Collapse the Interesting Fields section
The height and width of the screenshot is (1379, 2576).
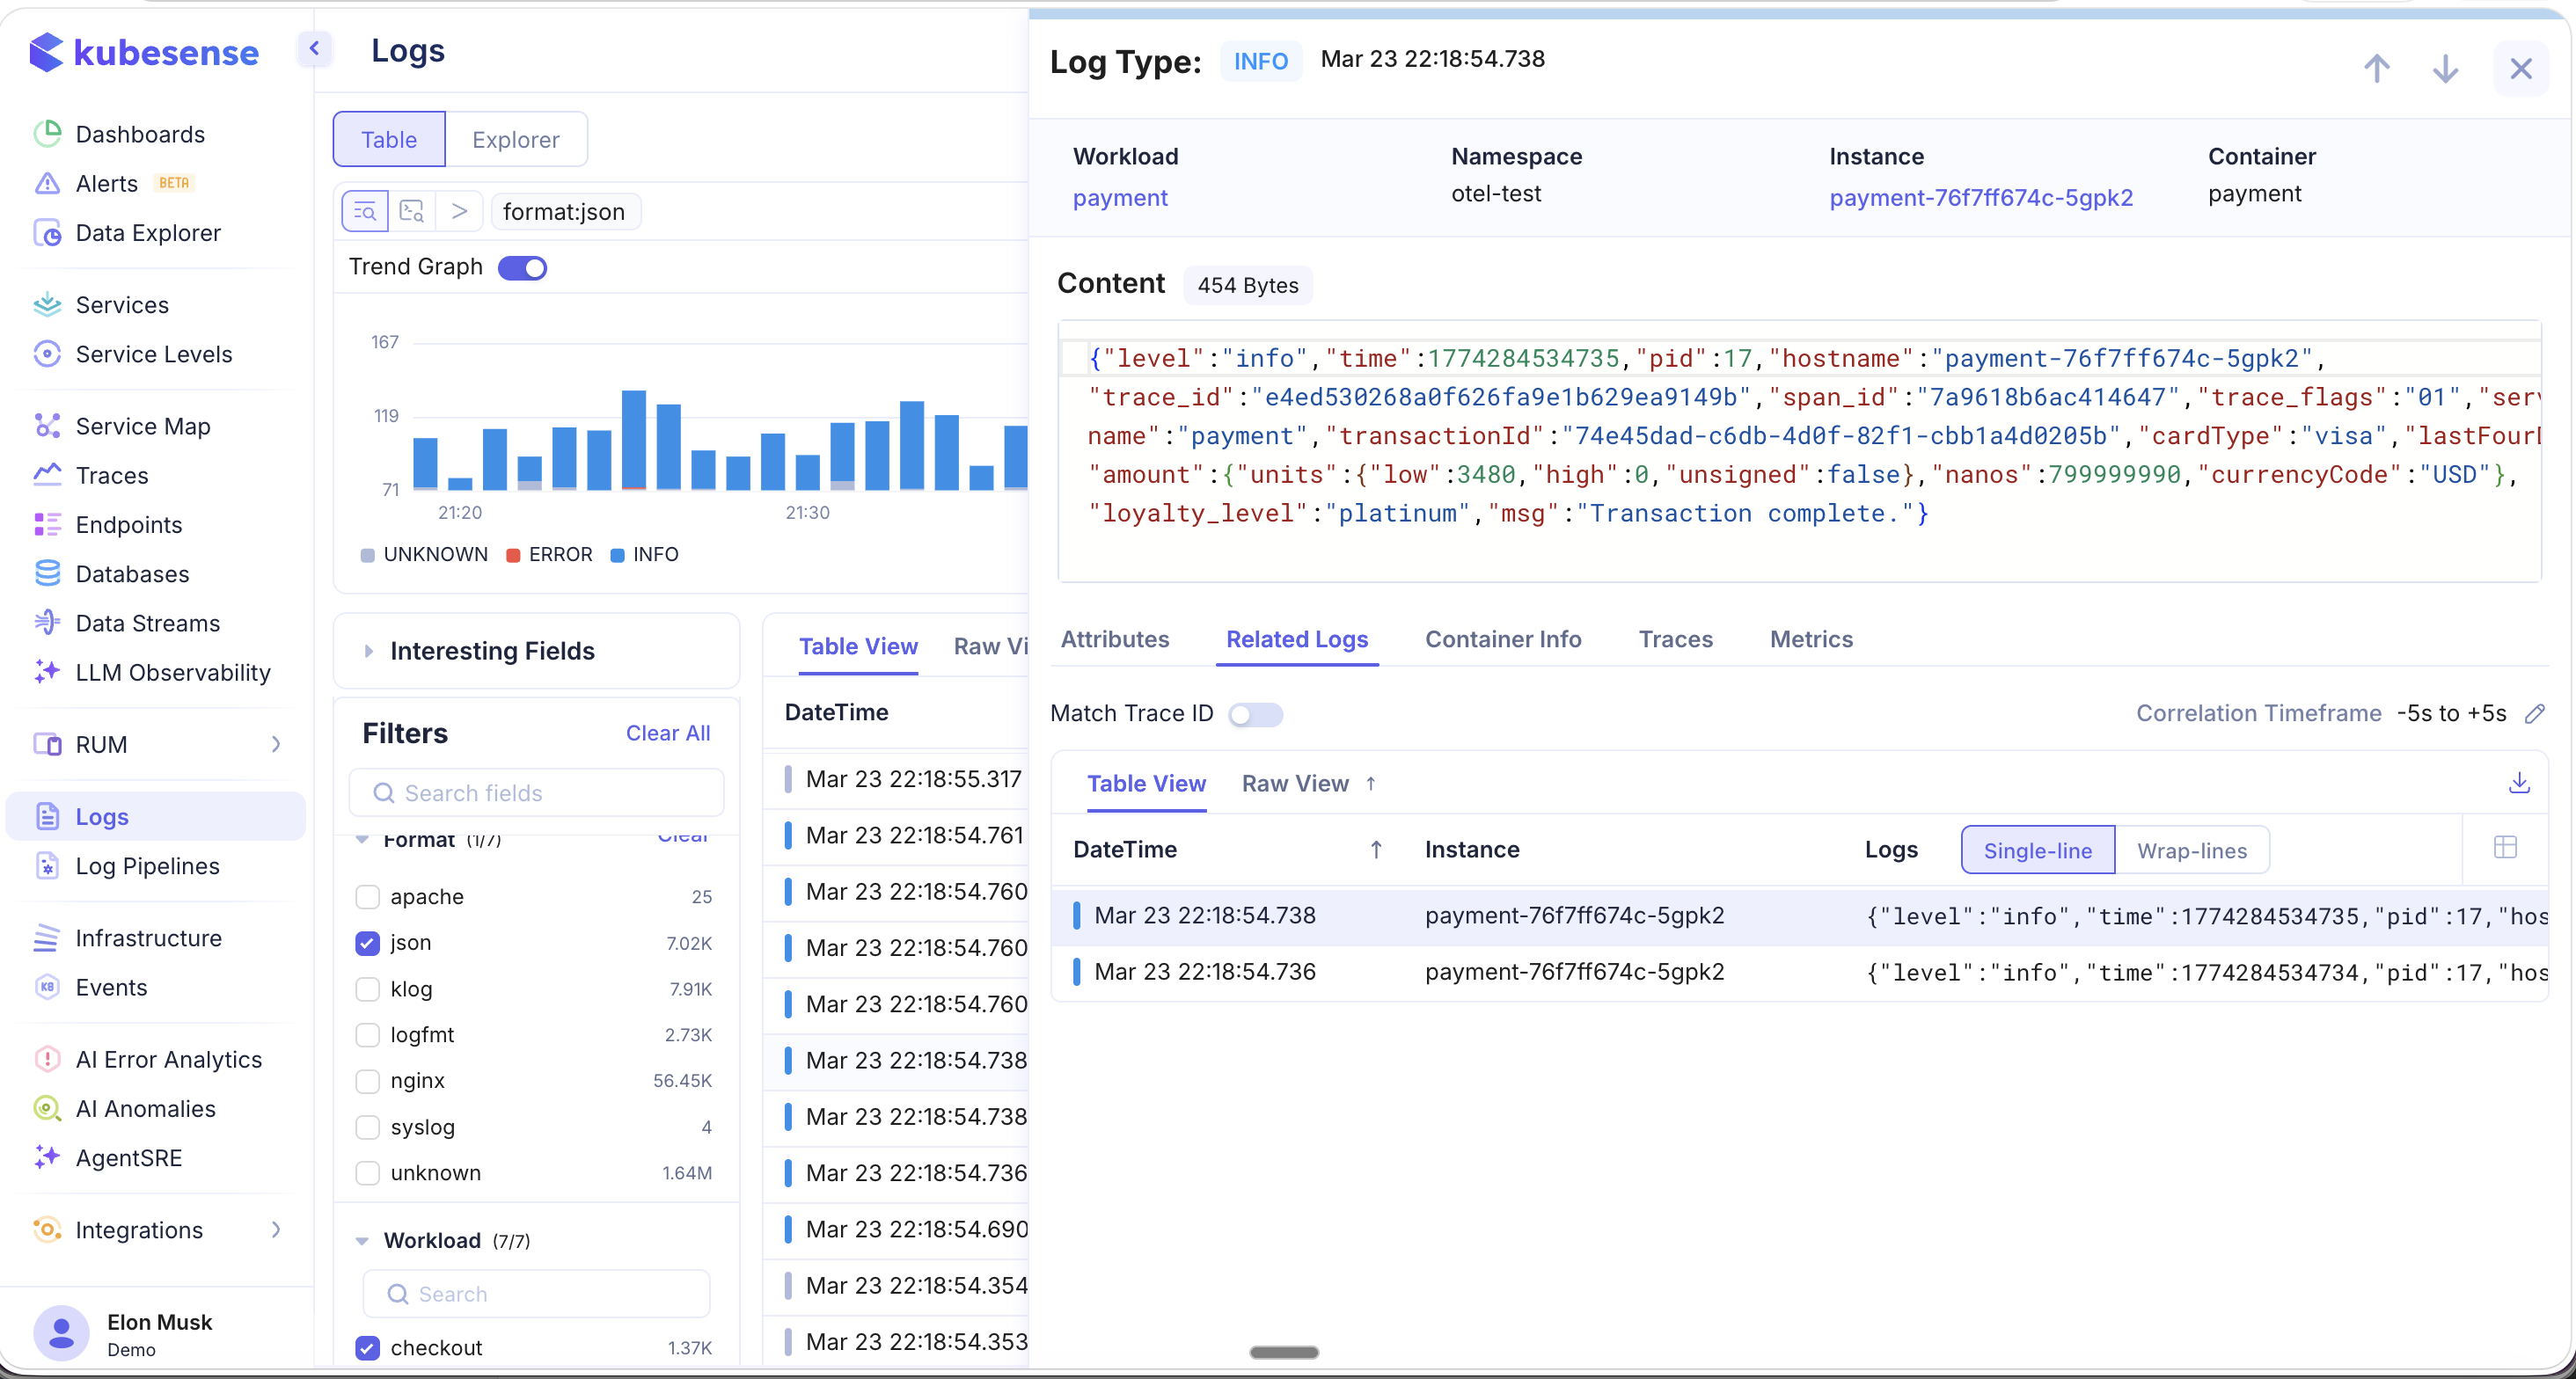tap(369, 651)
